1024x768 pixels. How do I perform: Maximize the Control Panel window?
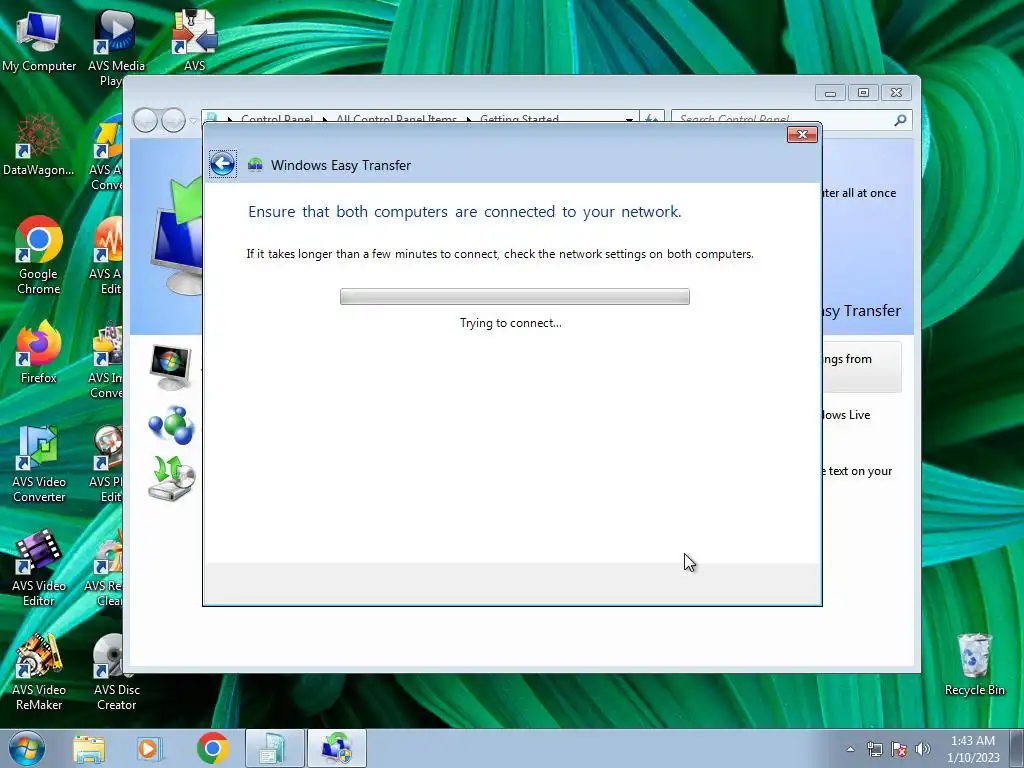point(863,93)
